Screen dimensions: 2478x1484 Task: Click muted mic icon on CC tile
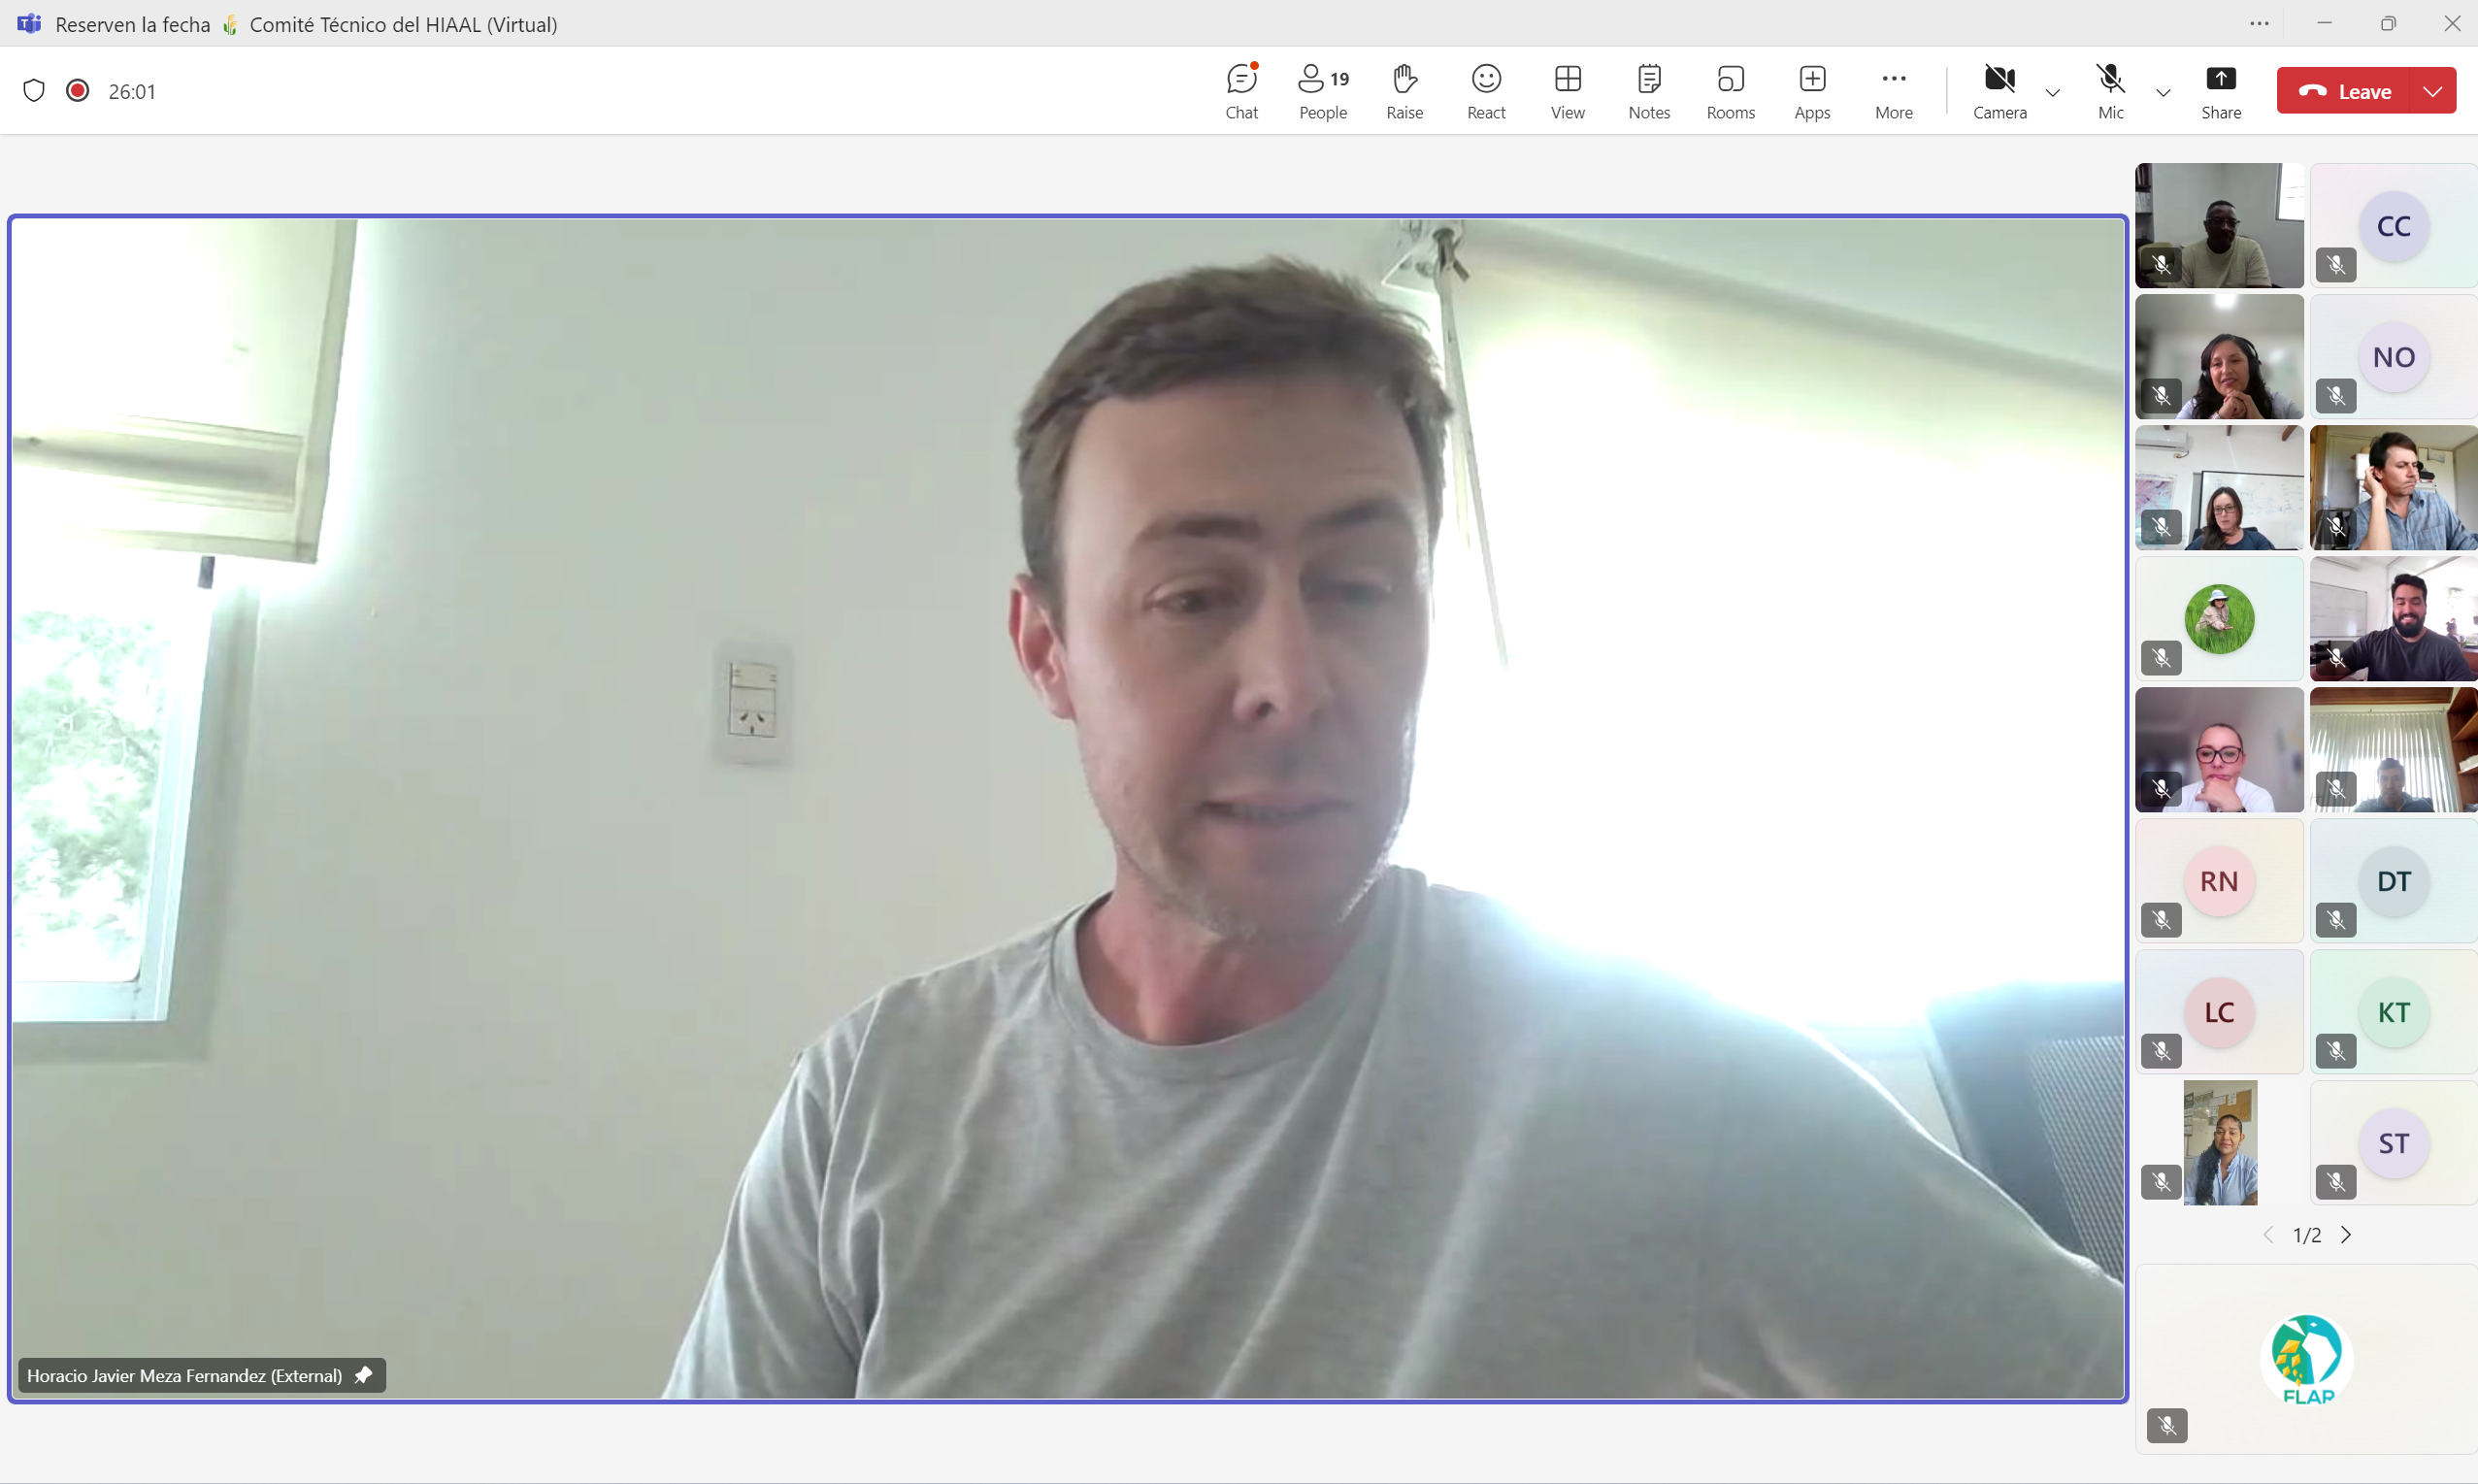[2336, 265]
